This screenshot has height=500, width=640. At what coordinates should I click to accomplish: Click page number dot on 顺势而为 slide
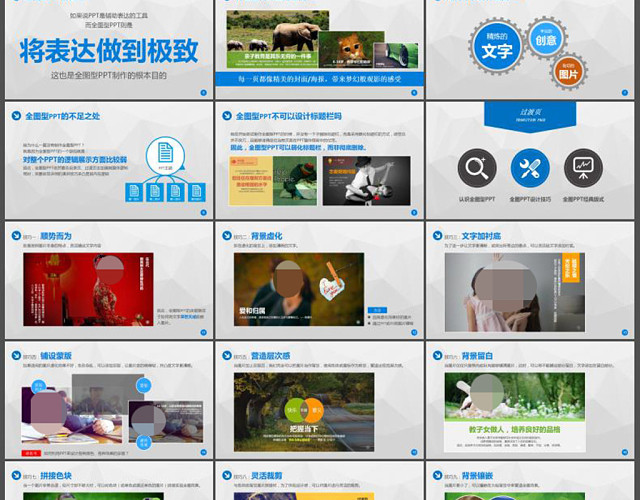coord(204,332)
